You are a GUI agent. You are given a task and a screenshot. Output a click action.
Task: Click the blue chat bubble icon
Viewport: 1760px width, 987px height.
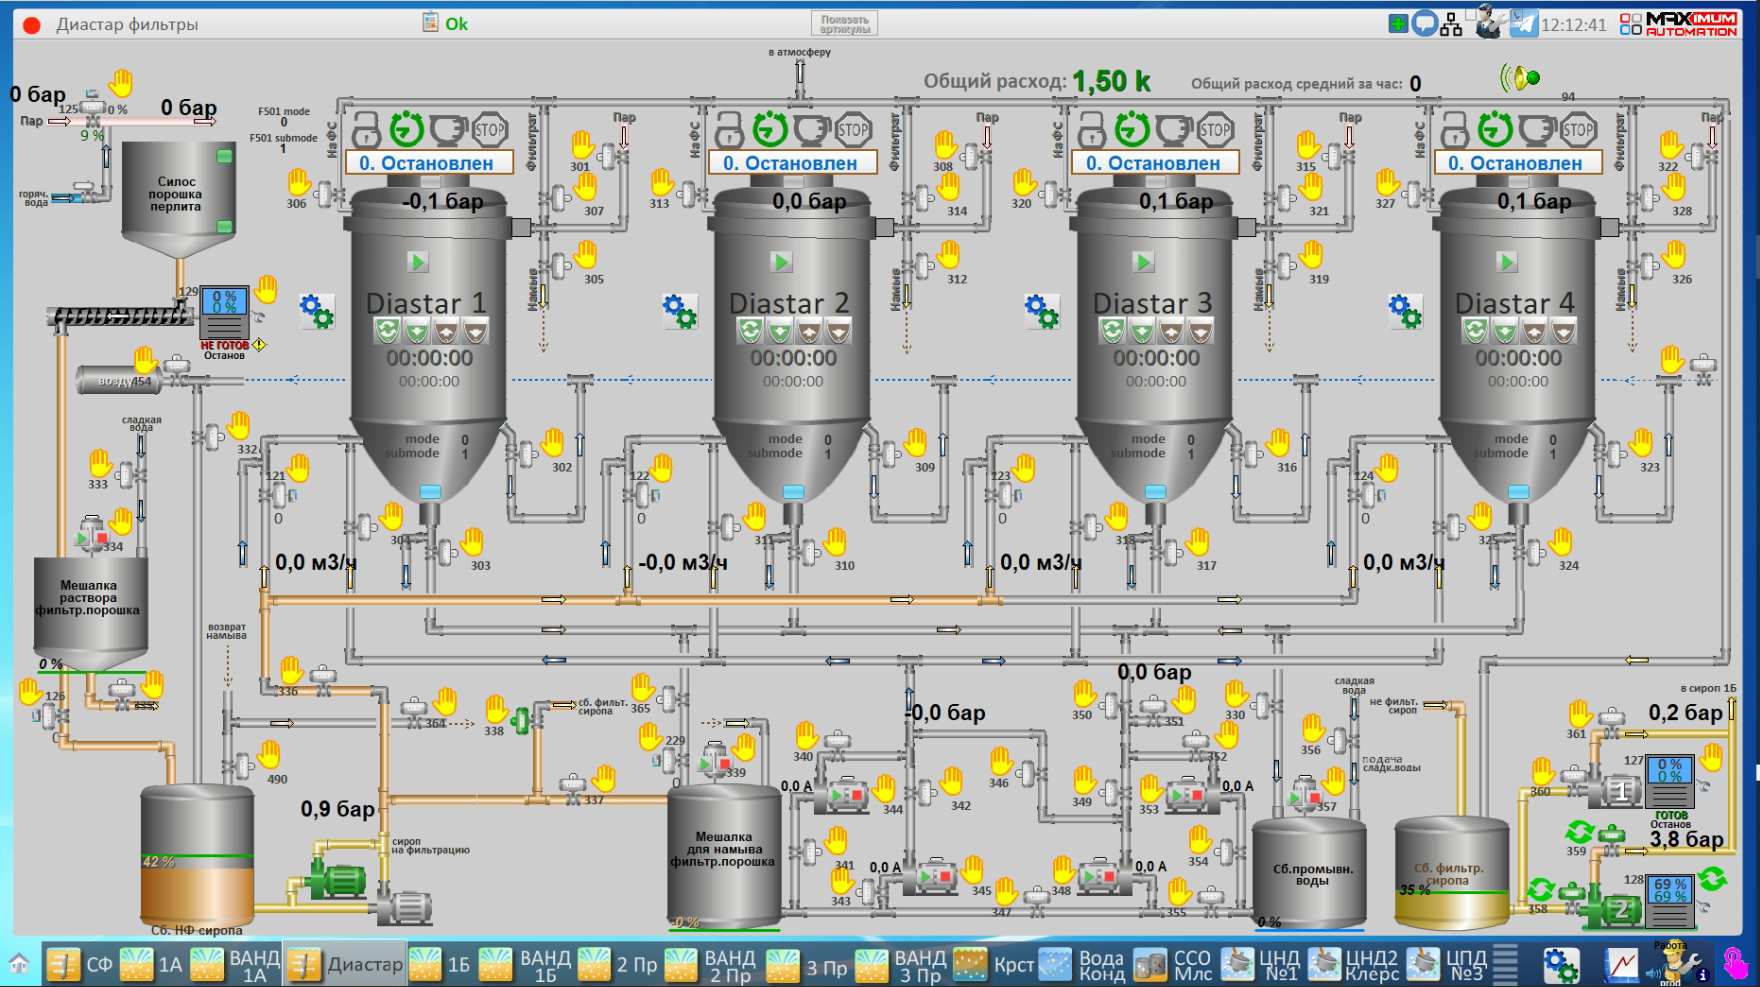(1425, 24)
